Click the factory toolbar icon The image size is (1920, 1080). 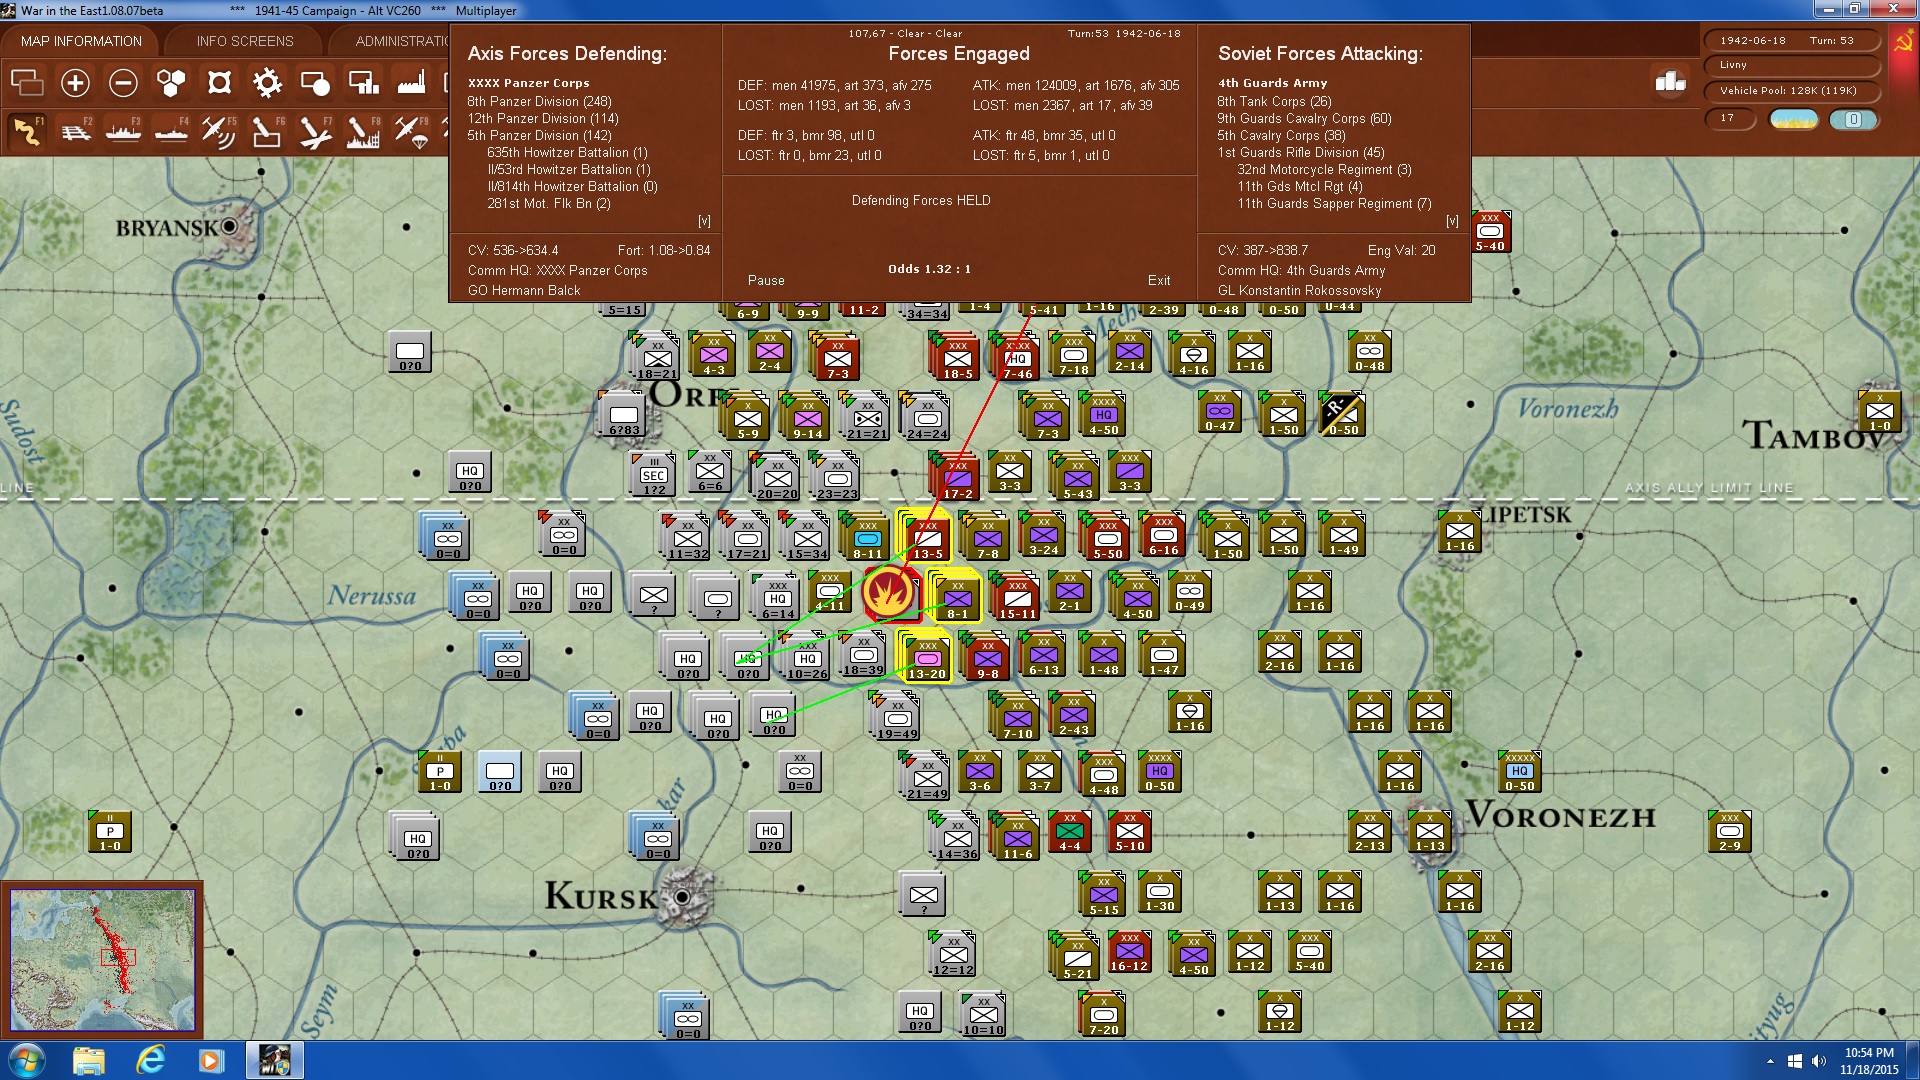[x=411, y=83]
